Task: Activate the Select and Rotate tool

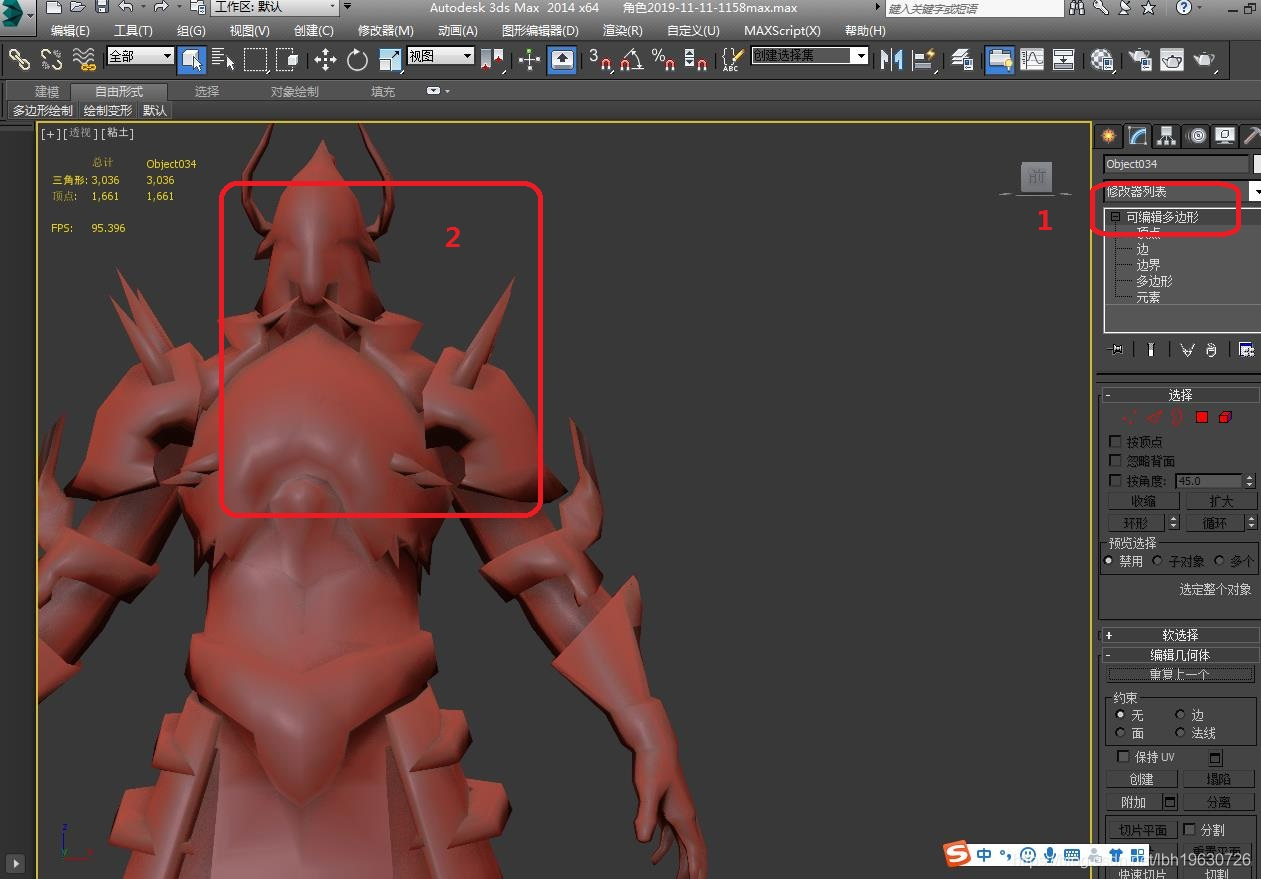Action: 357,60
